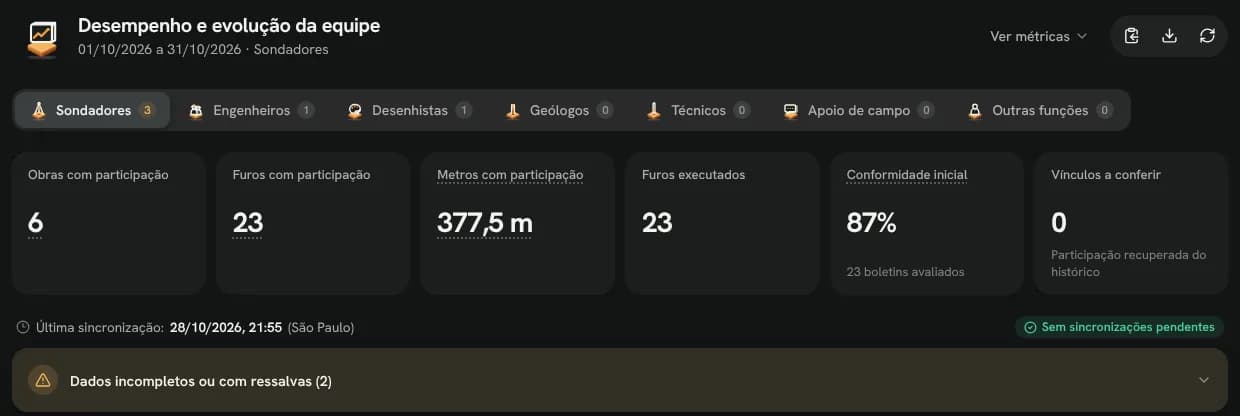Click the 377,5 m value

tap(485, 223)
